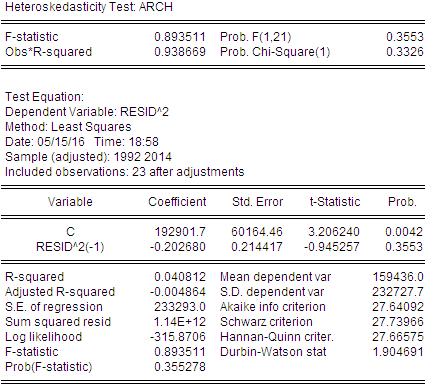
Task: Select the t-Statistic value 3.206240
Action: (x=334, y=232)
